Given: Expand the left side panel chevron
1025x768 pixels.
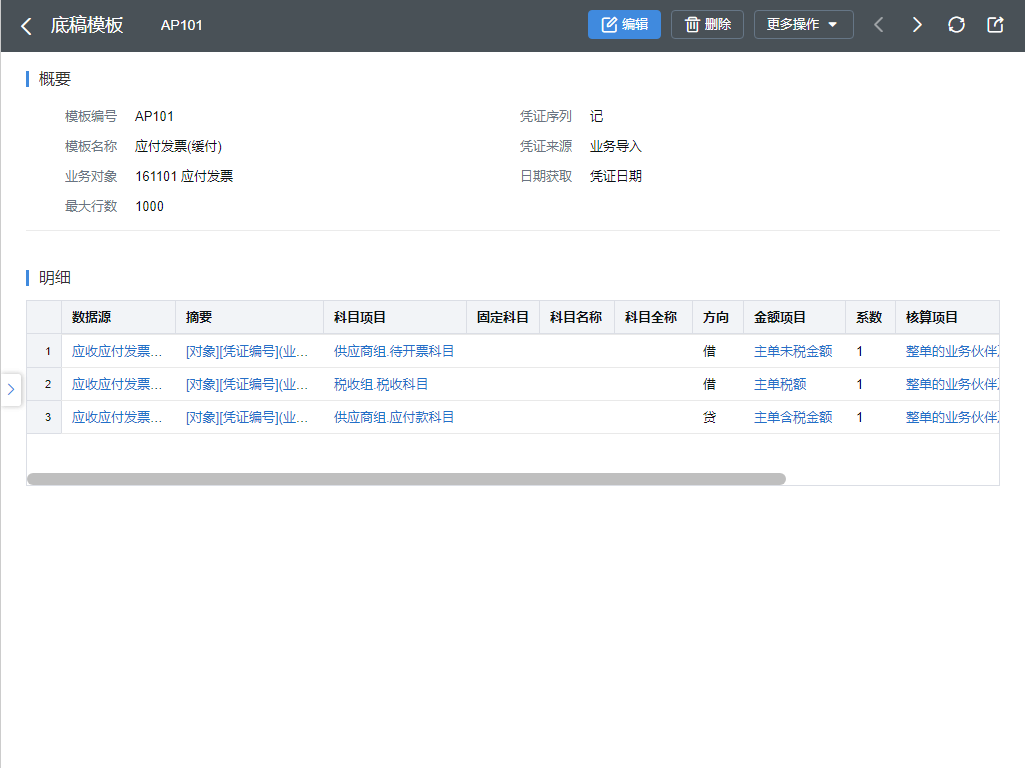Looking at the screenshot, I should (10, 390).
